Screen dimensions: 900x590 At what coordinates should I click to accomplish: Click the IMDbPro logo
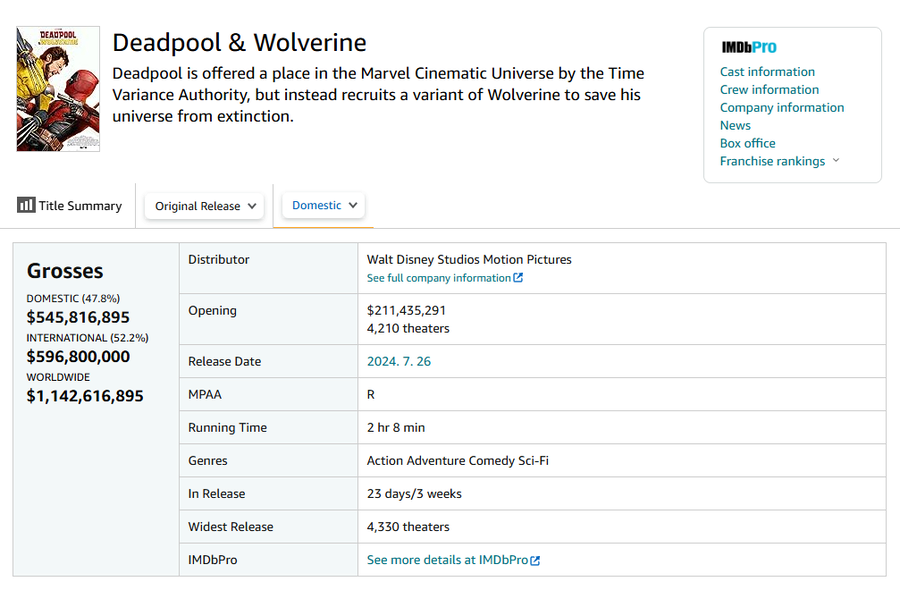(x=748, y=47)
